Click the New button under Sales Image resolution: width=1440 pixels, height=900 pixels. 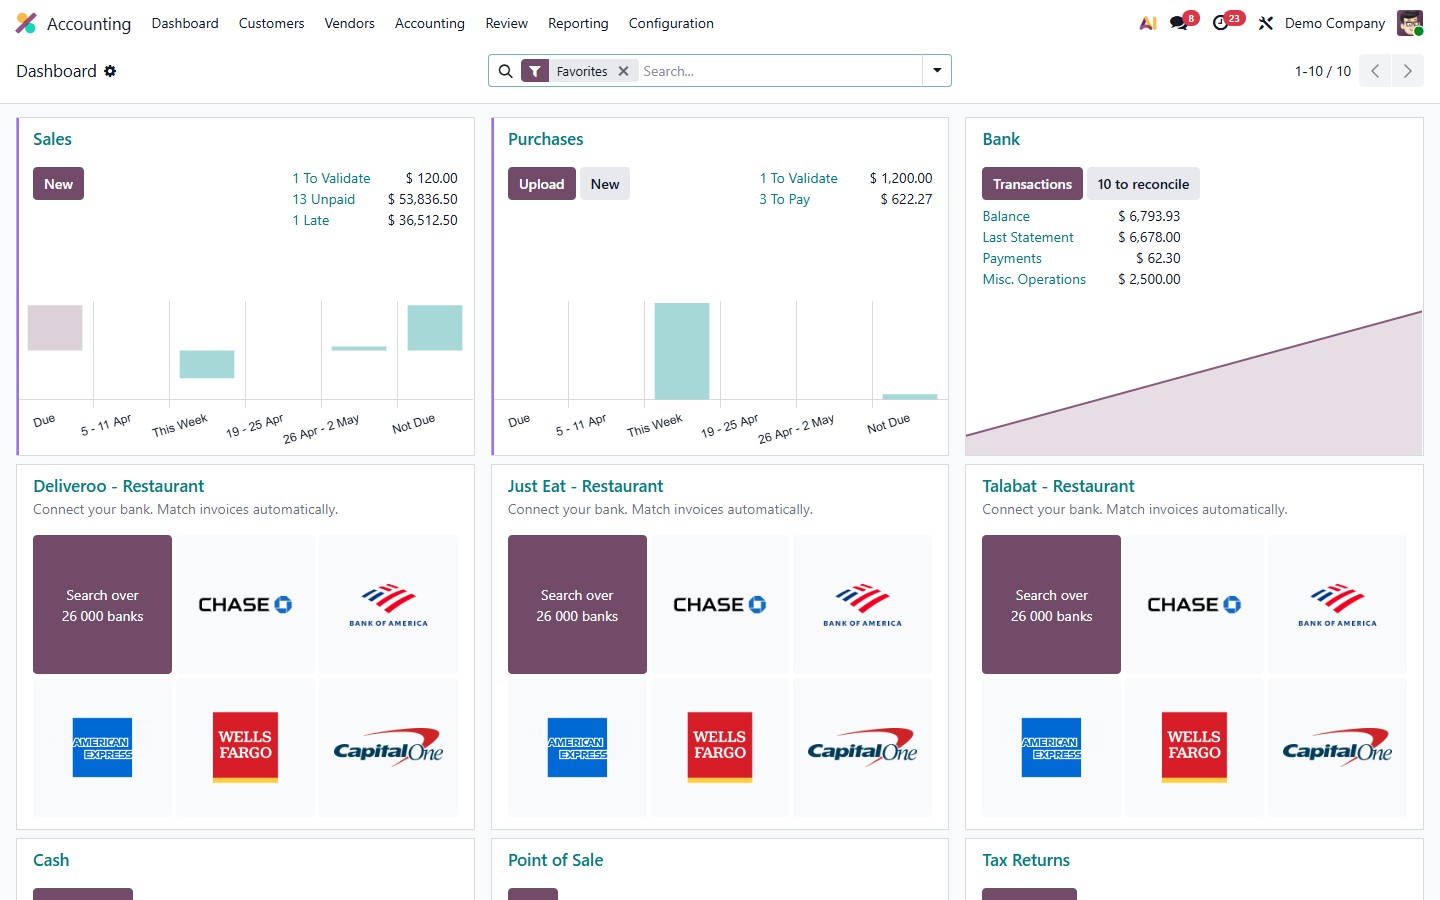tap(58, 183)
